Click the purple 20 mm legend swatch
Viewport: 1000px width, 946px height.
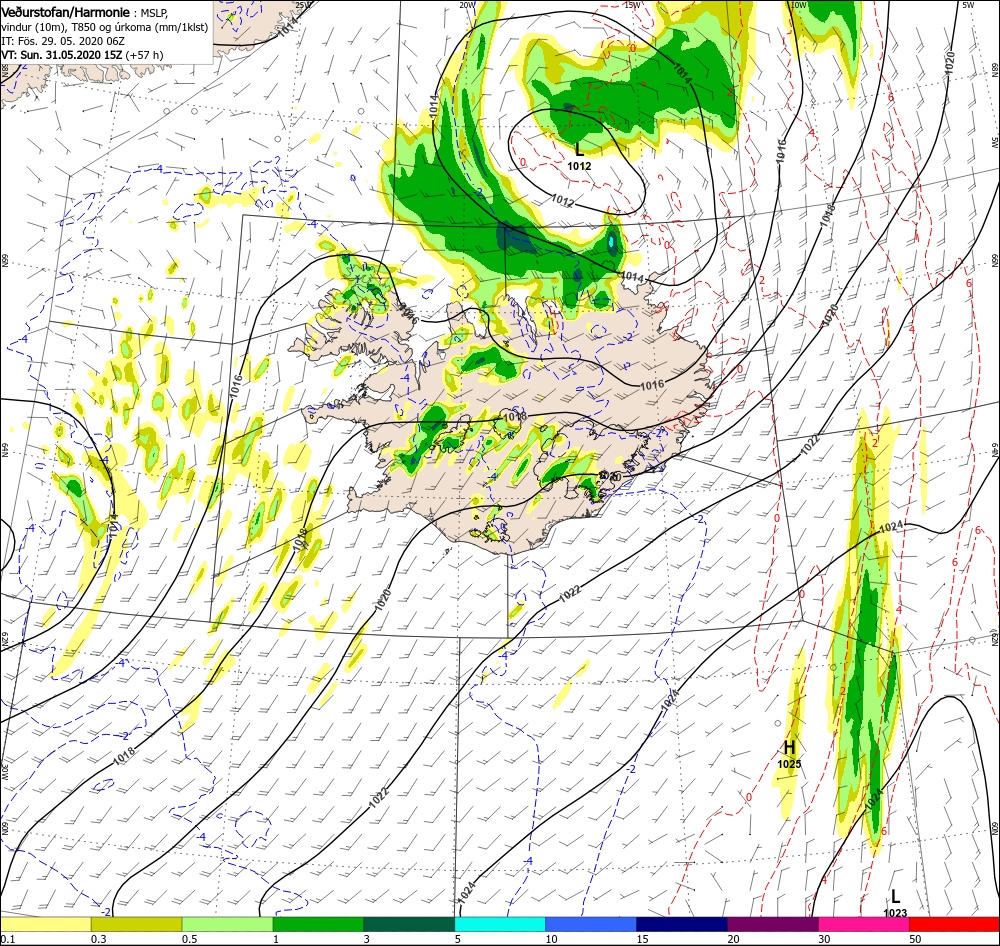[x=773, y=924]
